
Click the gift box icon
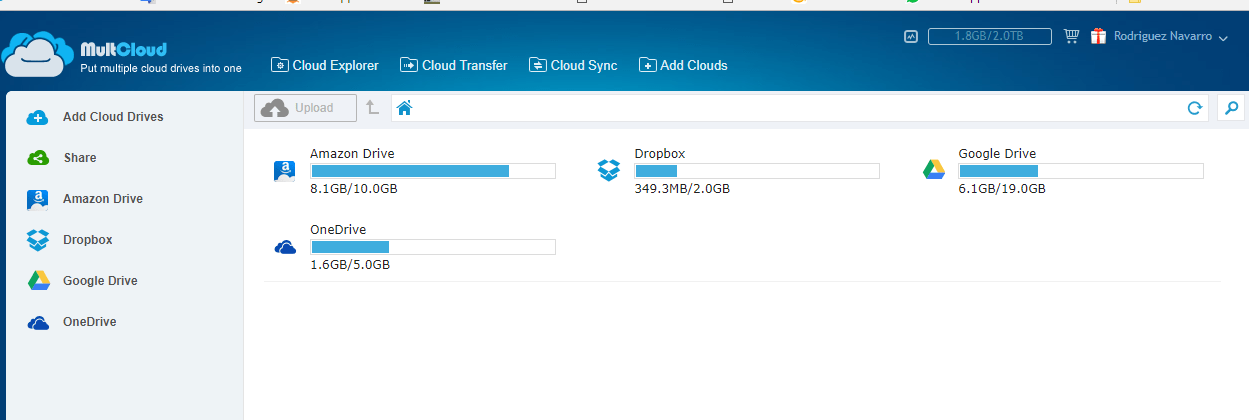click(x=1097, y=36)
